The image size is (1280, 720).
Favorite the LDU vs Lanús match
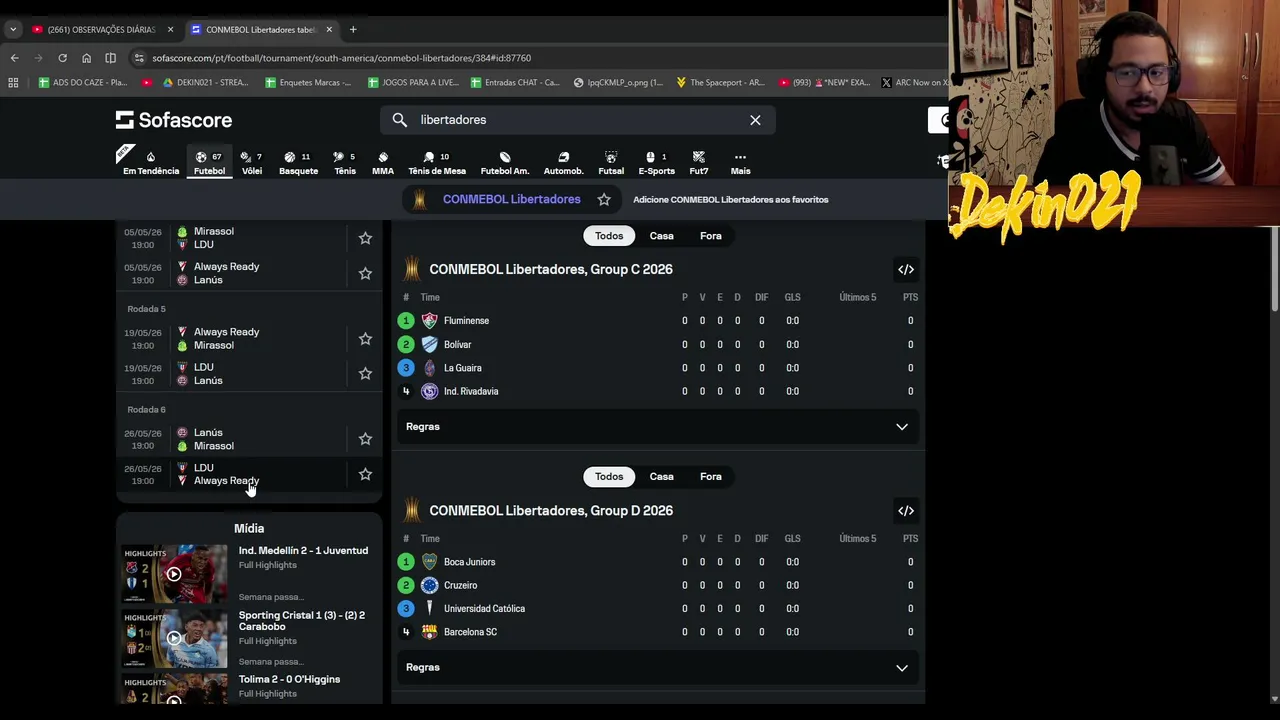(x=365, y=373)
